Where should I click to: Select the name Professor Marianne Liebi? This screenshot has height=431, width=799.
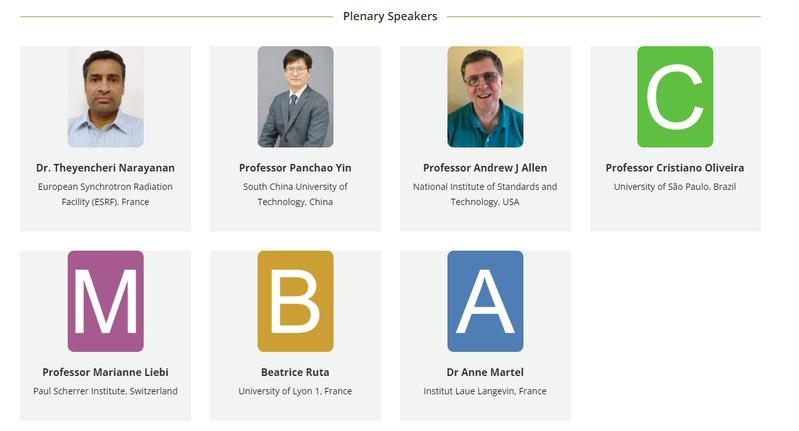point(105,372)
